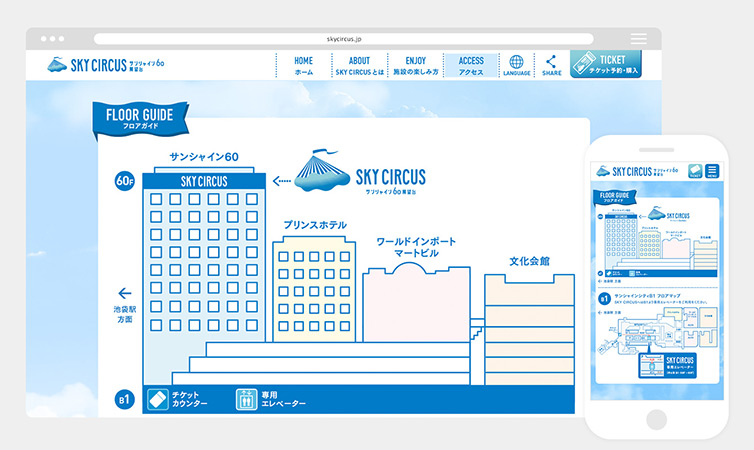The width and height of the screenshot is (754, 450).
Task: Click the phone's FLOOR GUIDE banner
Action: [615, 197]
